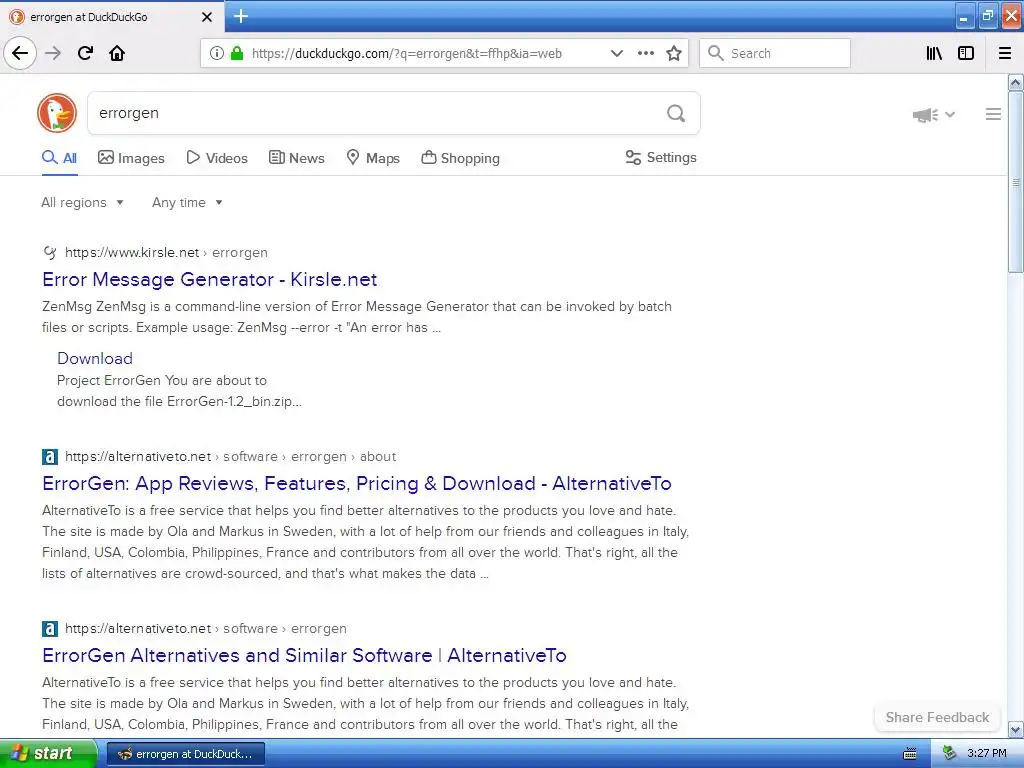Click the 'ZenMsg ZenMsg is a command-line' snippet

(x=357, y=317)
